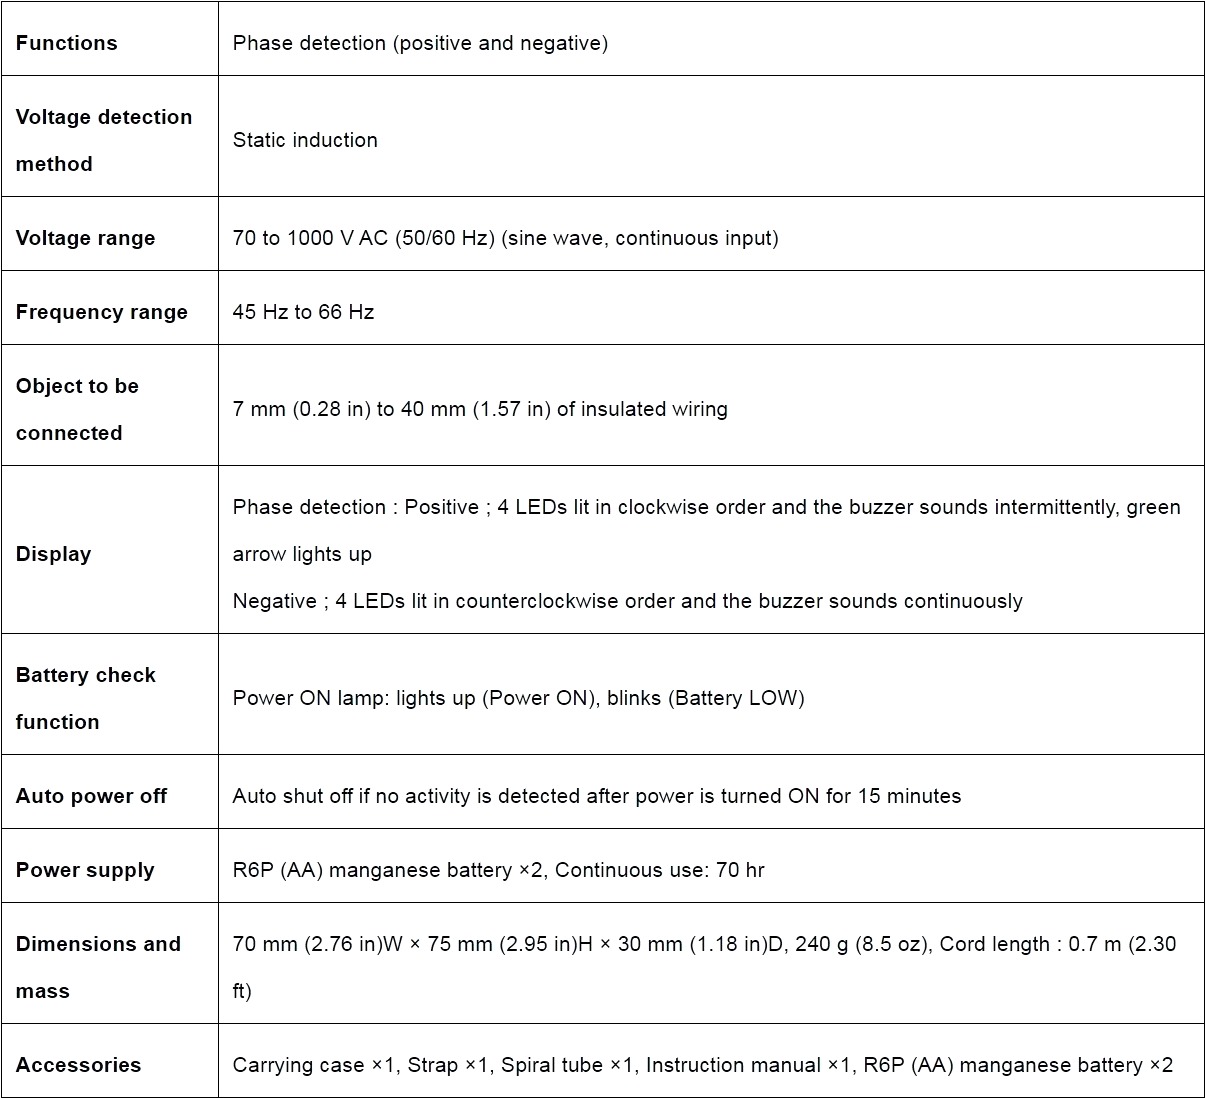This screenshot has width=1205, height=1098.
Task: Click the 'Auto shut off' description text
Action: click(596, 796)
